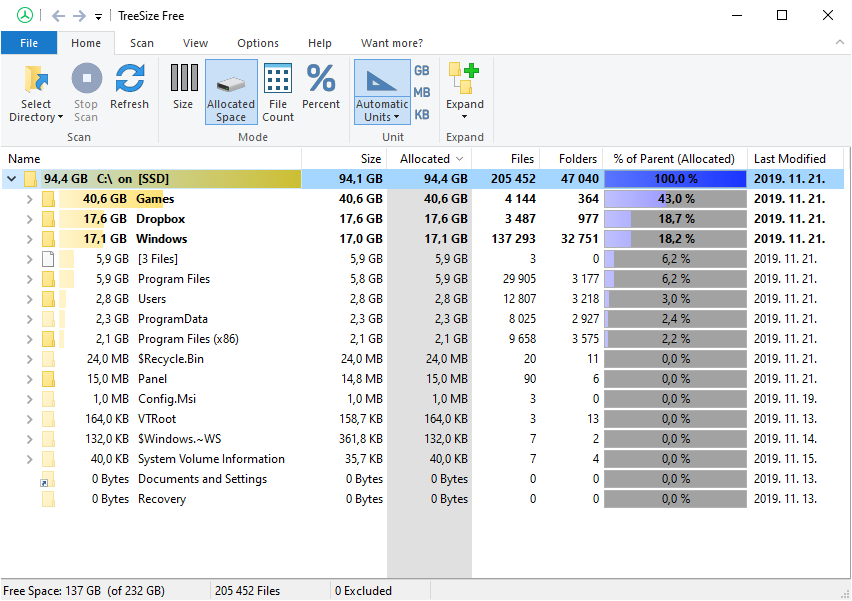The width and height of the screenshot is (852, 601).
Task: Sort by the Name column header
Action: (151, 159)
